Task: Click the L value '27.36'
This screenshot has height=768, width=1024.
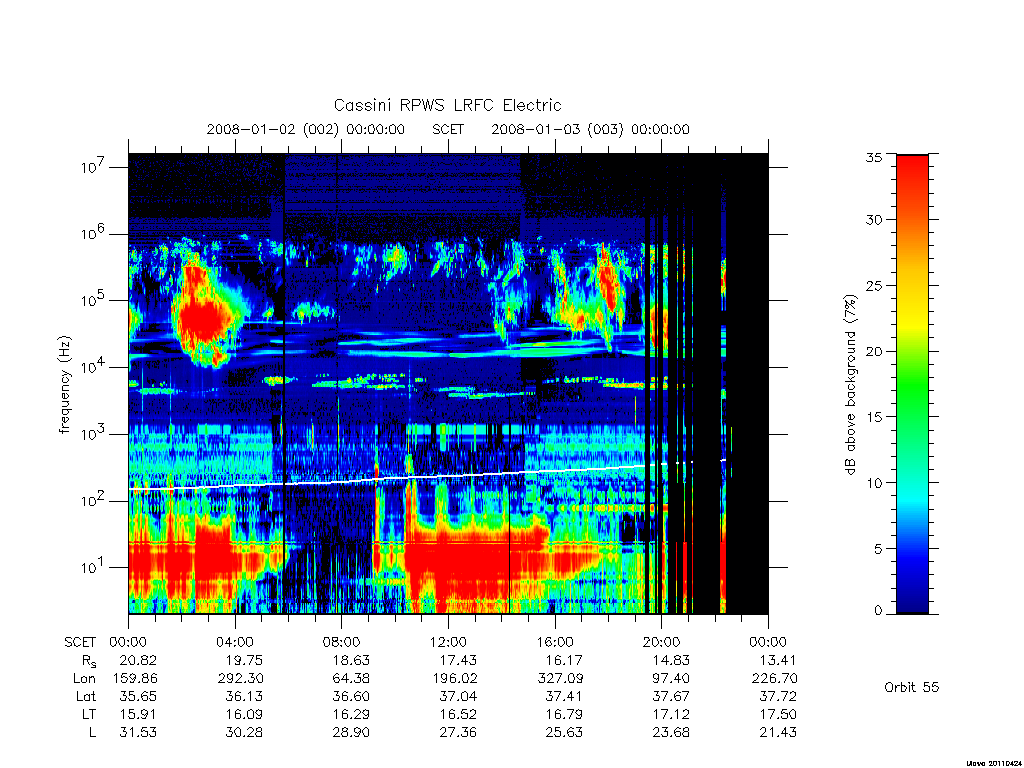Action: click(458, 733)
